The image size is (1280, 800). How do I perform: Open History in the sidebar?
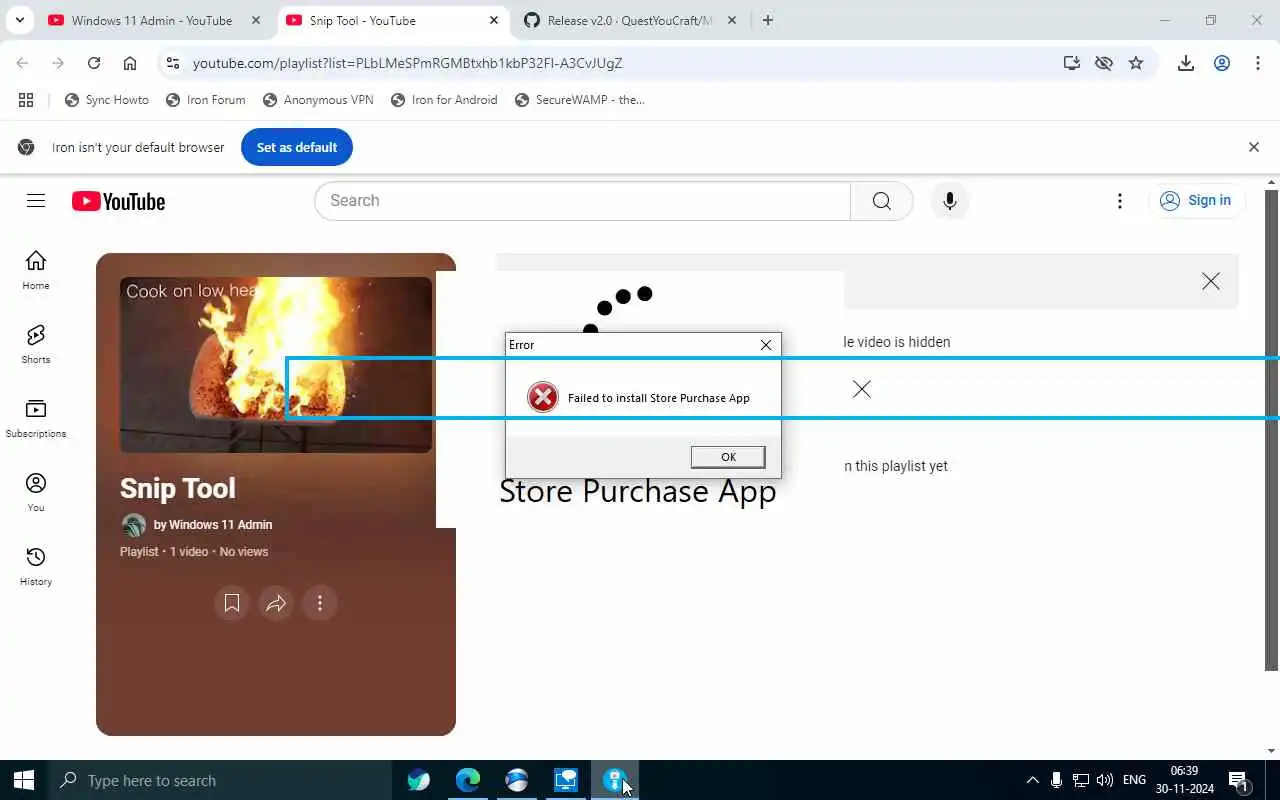[x=36, y=566]
